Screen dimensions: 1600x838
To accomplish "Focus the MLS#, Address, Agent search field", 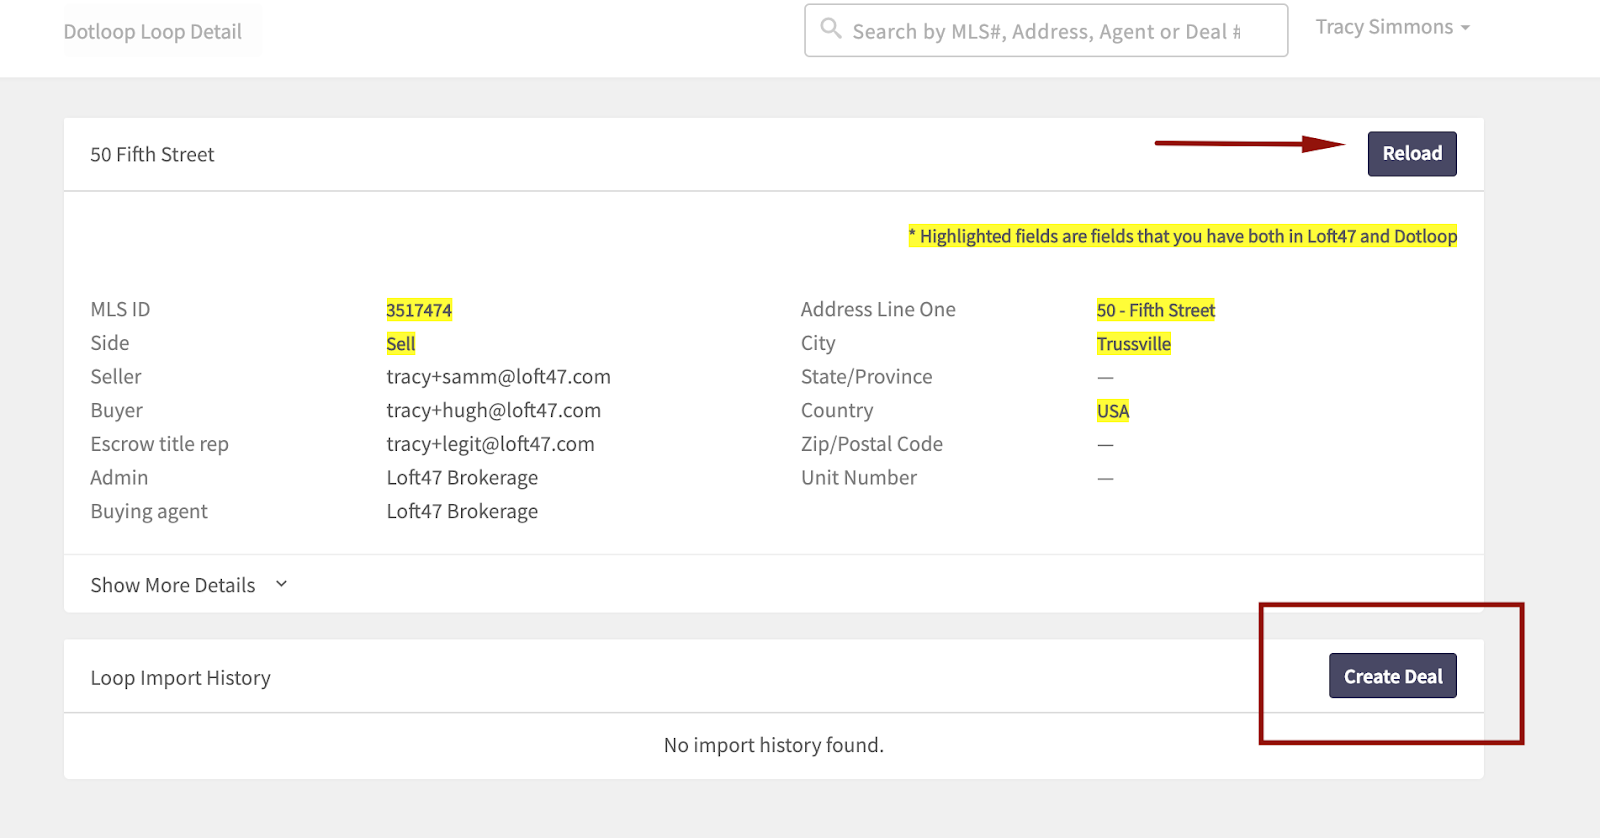I will (1046, 31).
